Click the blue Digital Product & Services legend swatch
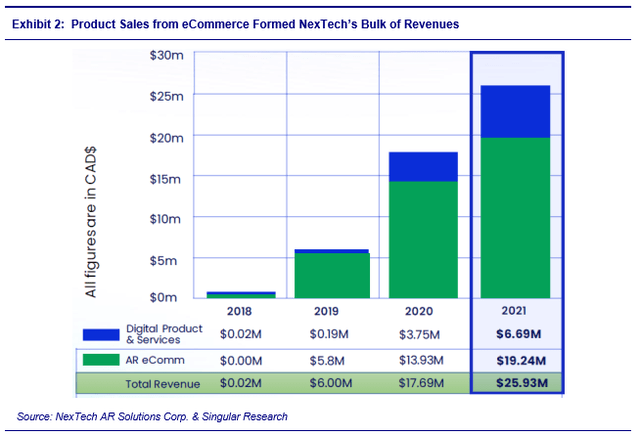 (101, 335)
